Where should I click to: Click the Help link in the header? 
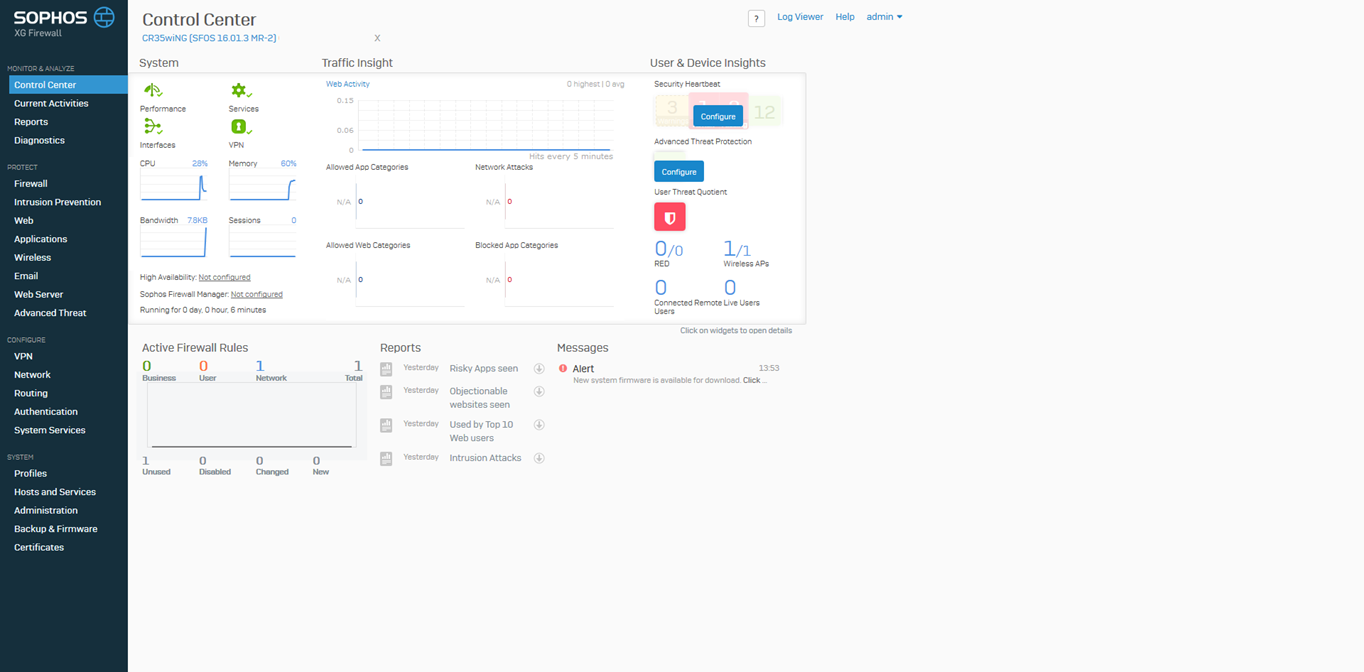coord(845,17)
